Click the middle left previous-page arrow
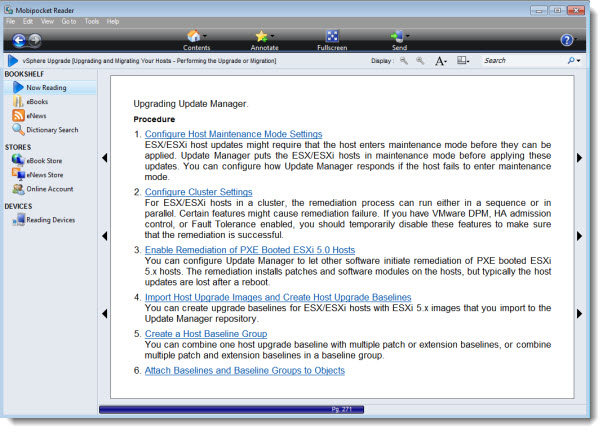The image size is (605, 433). [x=105, y=236]
